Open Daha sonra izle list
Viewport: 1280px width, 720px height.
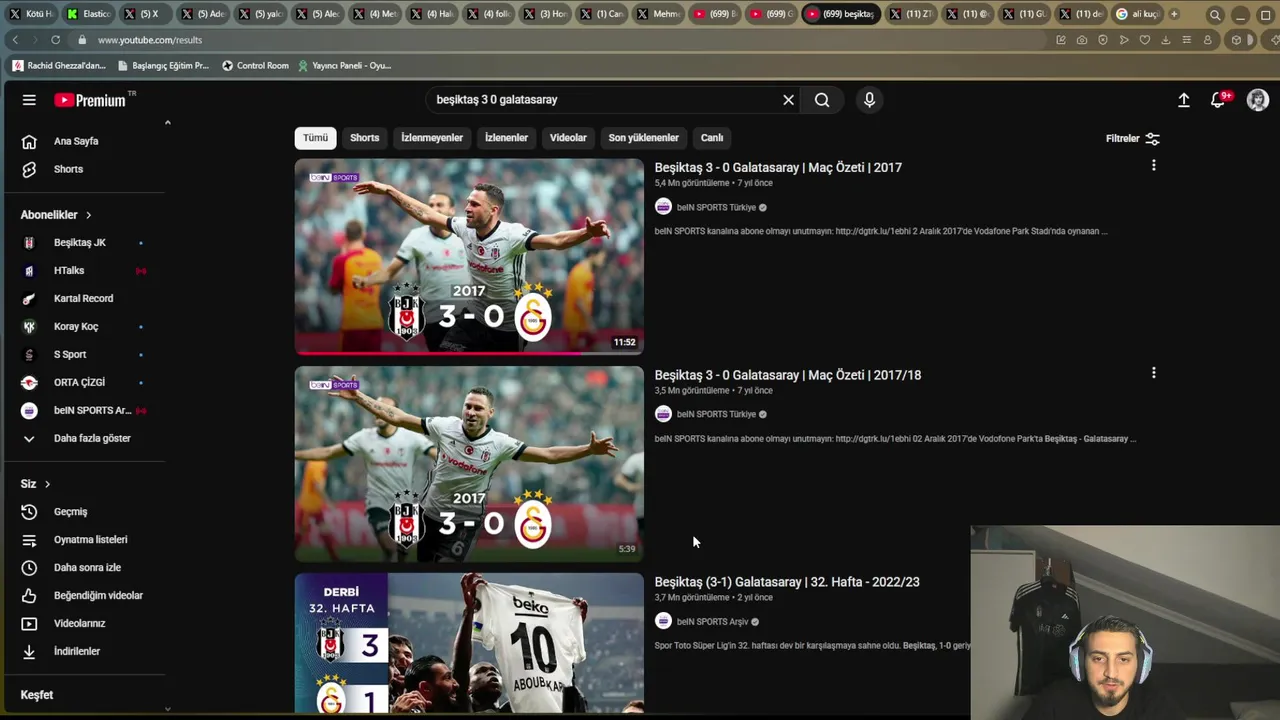[x=85, y=568]
